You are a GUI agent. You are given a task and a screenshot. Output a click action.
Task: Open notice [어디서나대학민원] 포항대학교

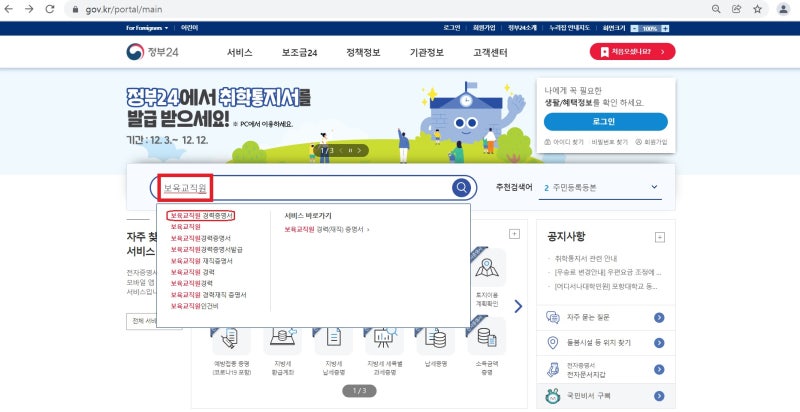coord(606,287)
